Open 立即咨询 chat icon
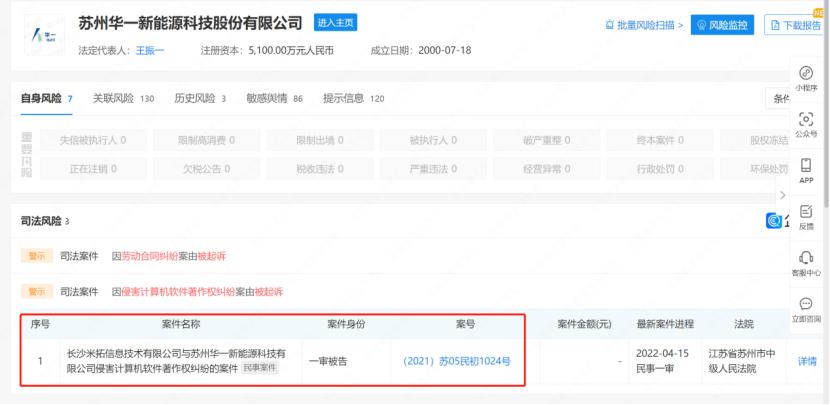 click(806, 309)
